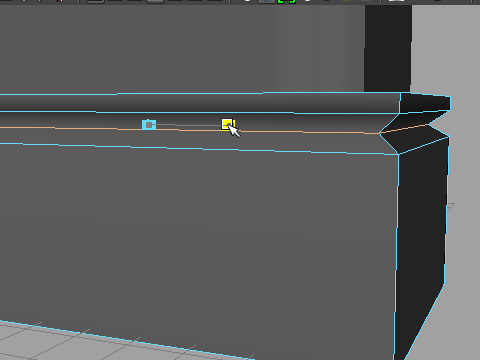
Task: Select the top cap face at right corner
Action: (425, 103)
